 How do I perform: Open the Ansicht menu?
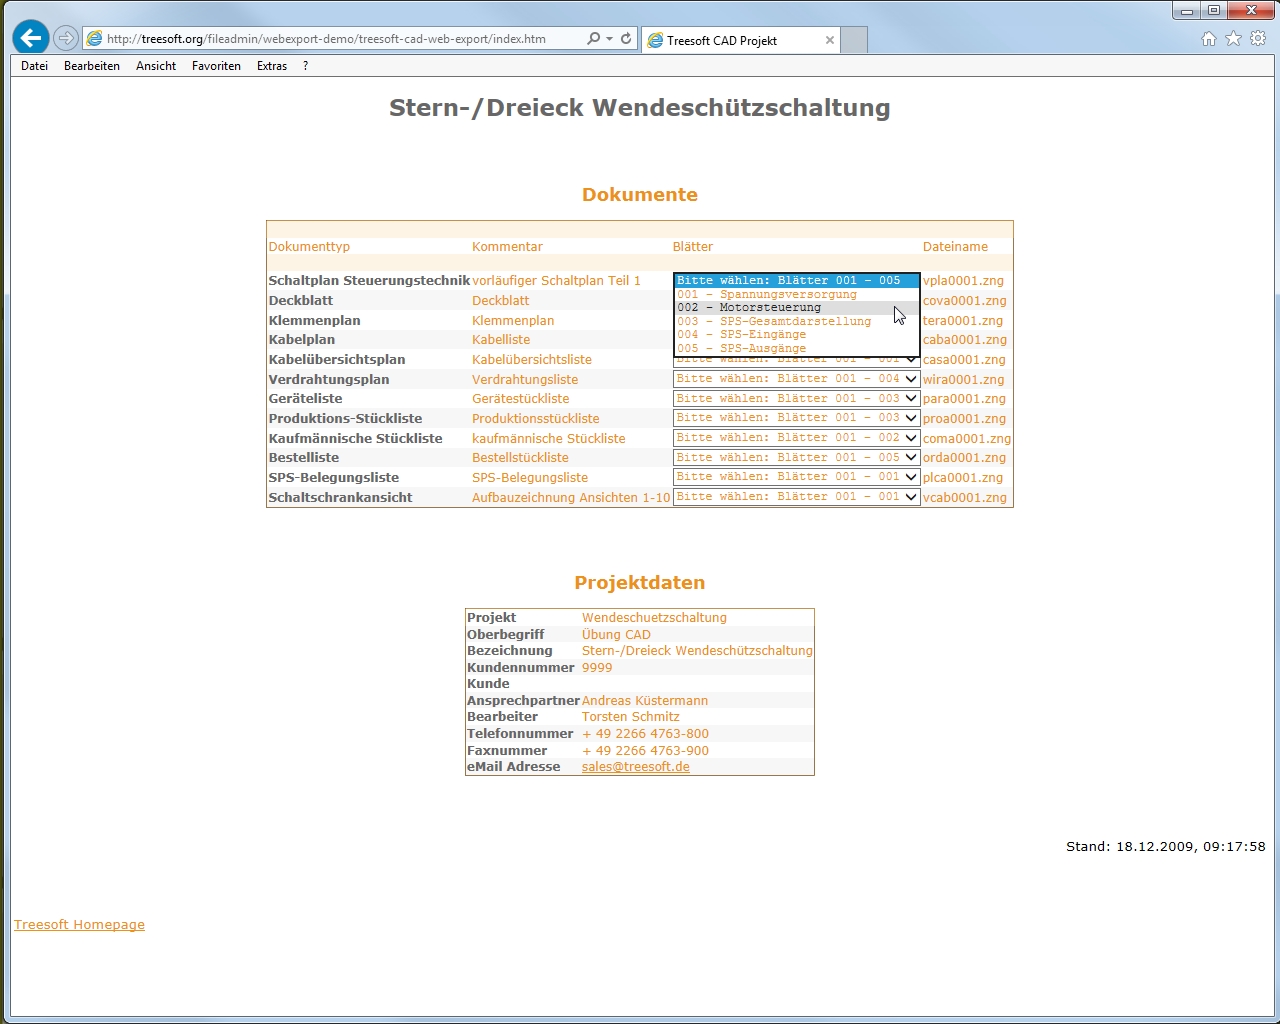[156, 66]
